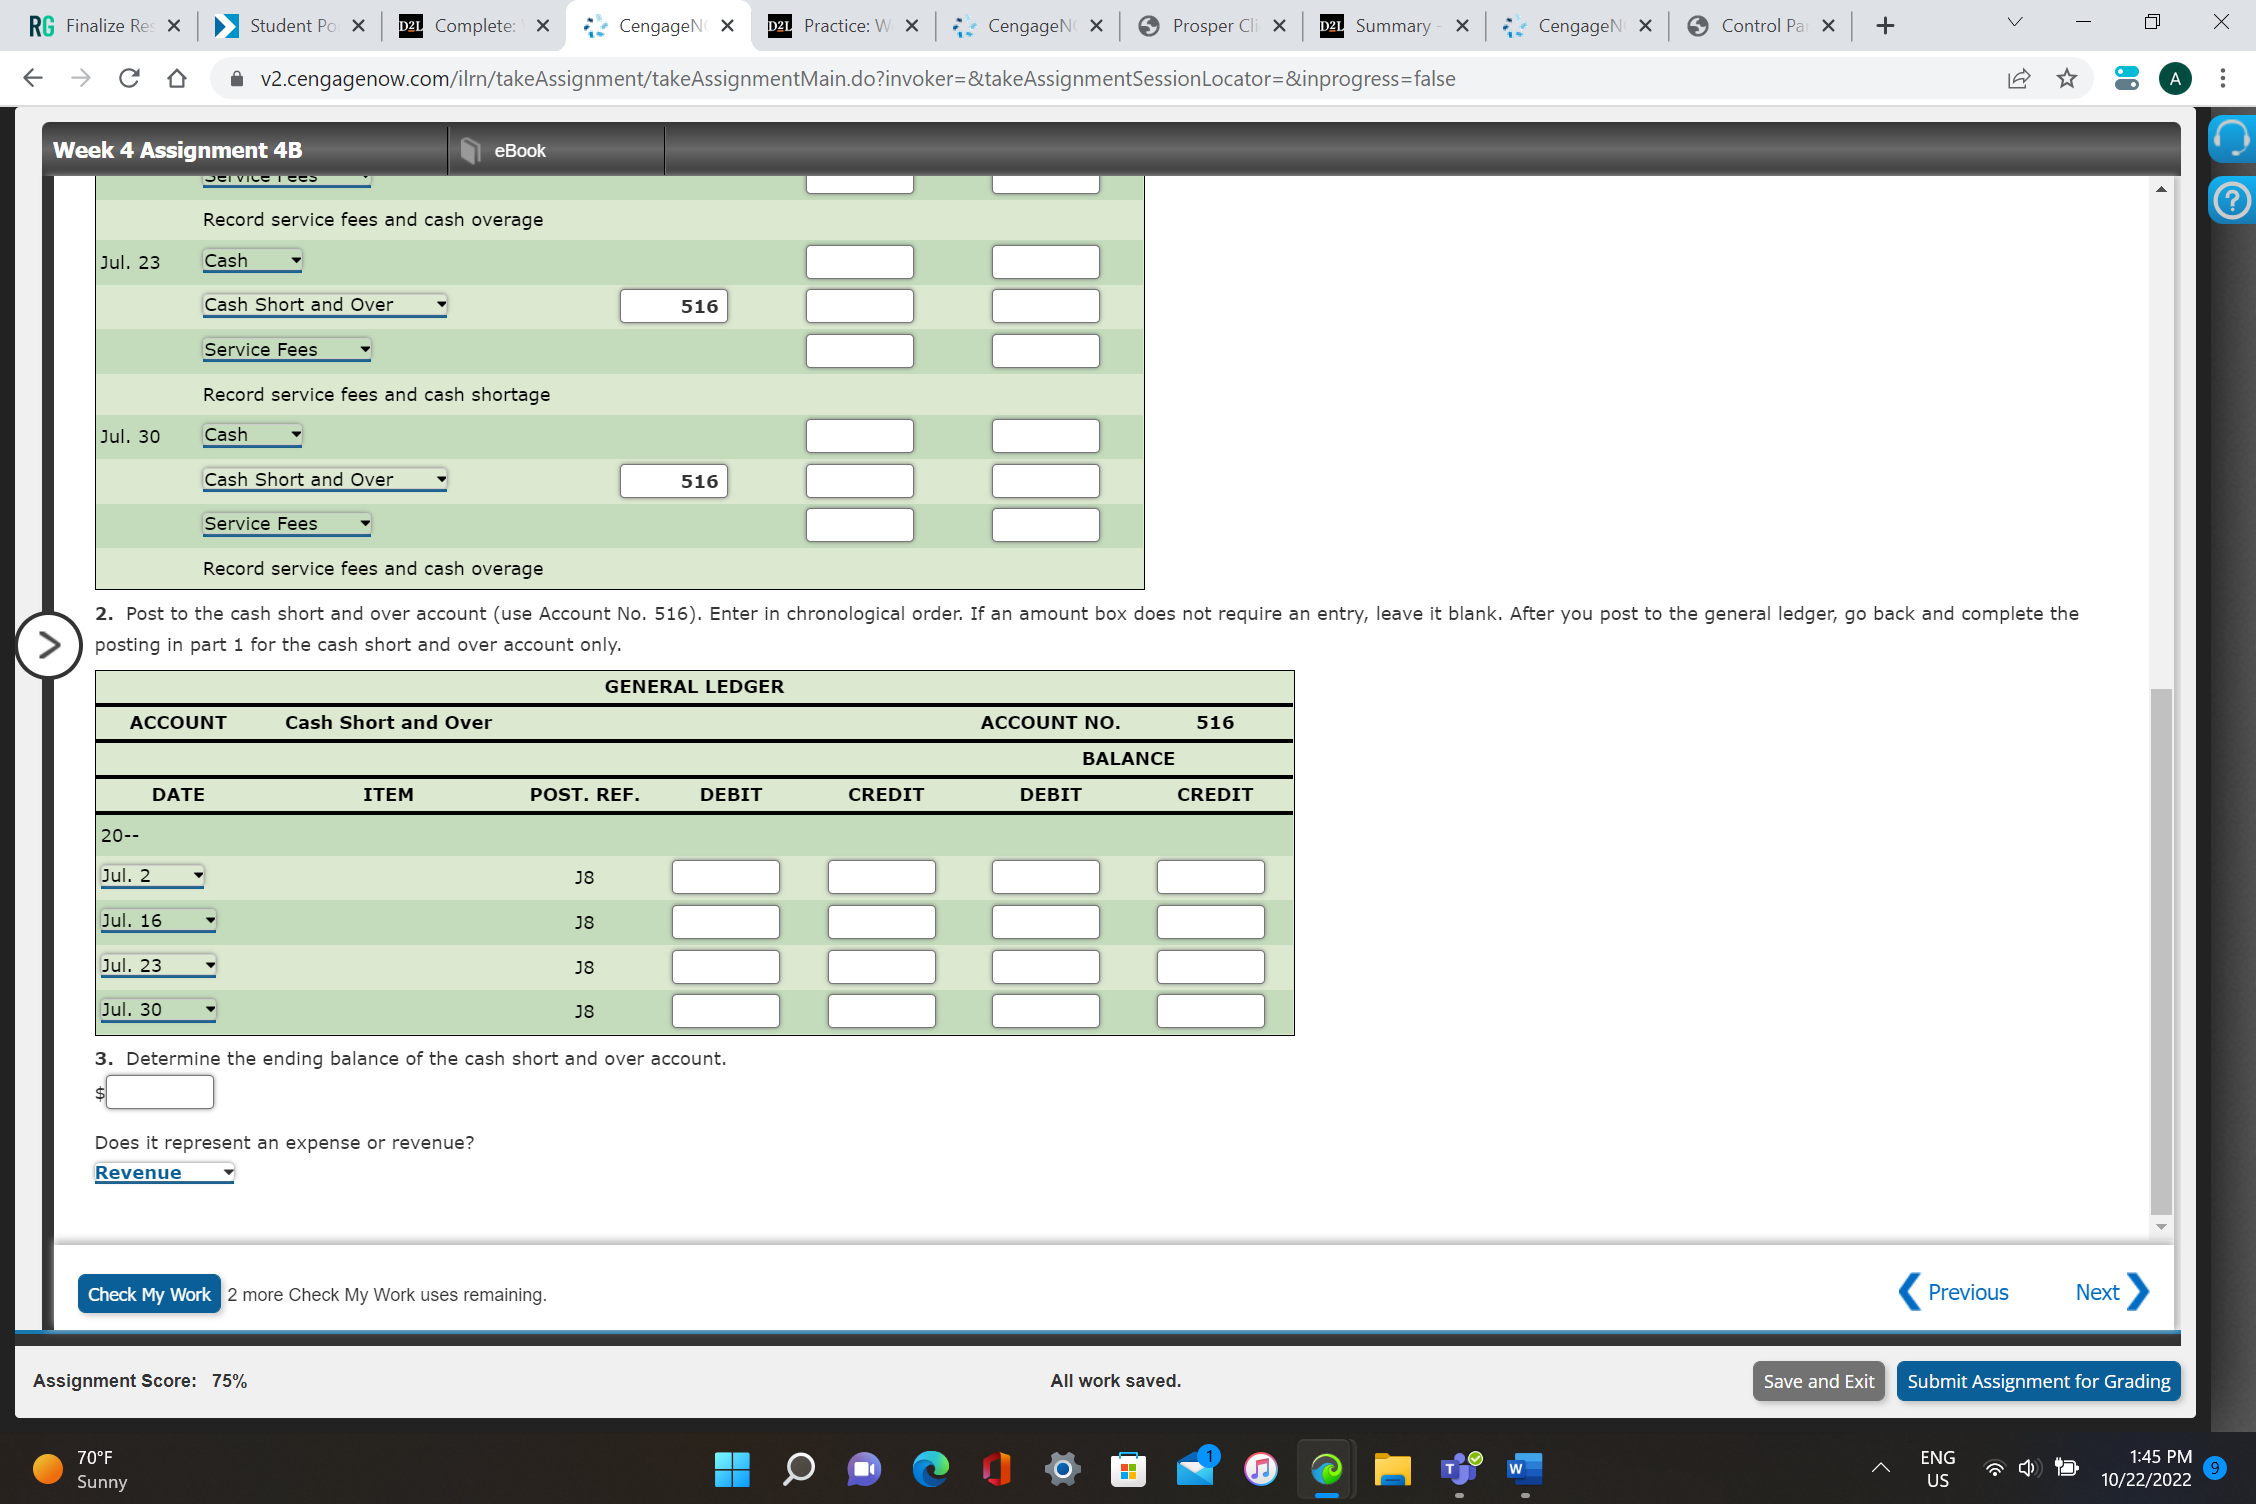The width and height of the screenshot is (2256, 1504).
Task: Open the Revenue dropdown selector
Action: (x=163, y=1172)
